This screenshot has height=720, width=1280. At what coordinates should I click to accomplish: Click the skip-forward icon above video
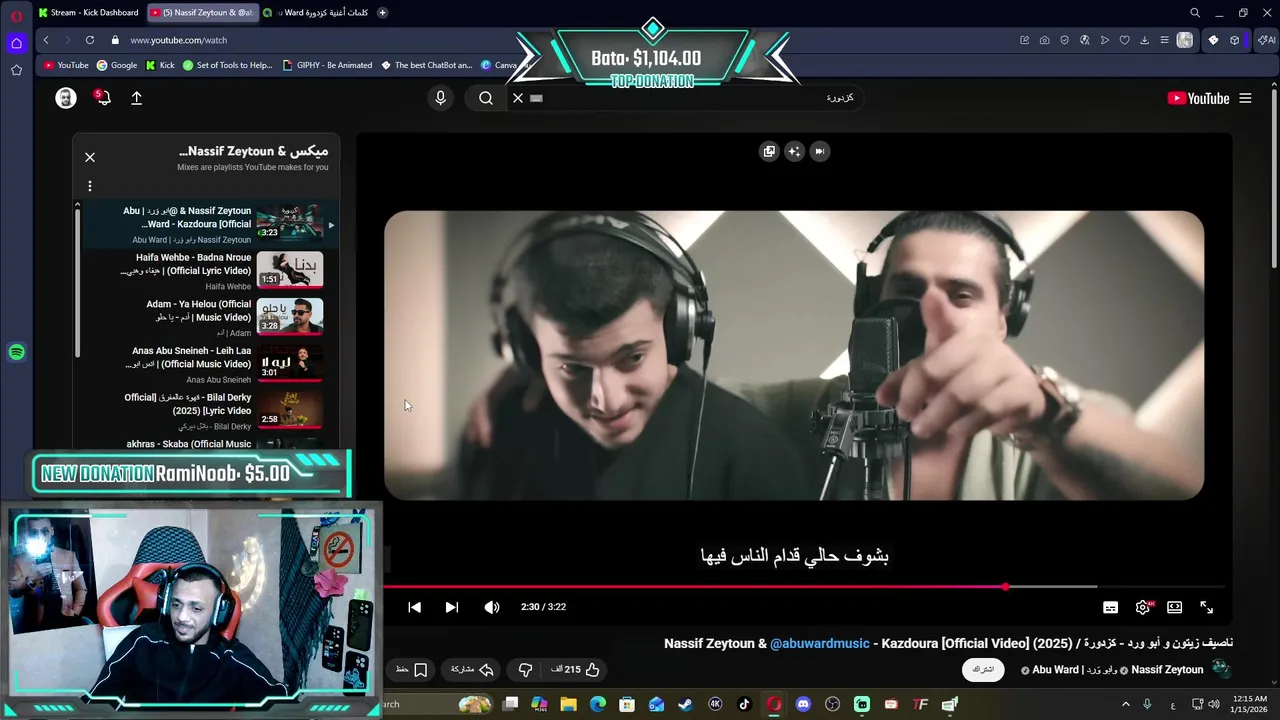coord(819,151)
